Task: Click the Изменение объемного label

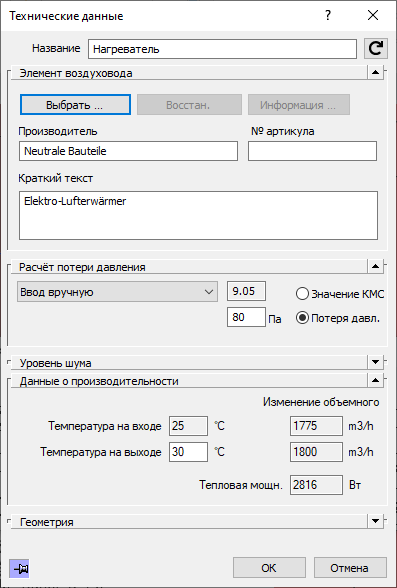Action: point(321,402)
